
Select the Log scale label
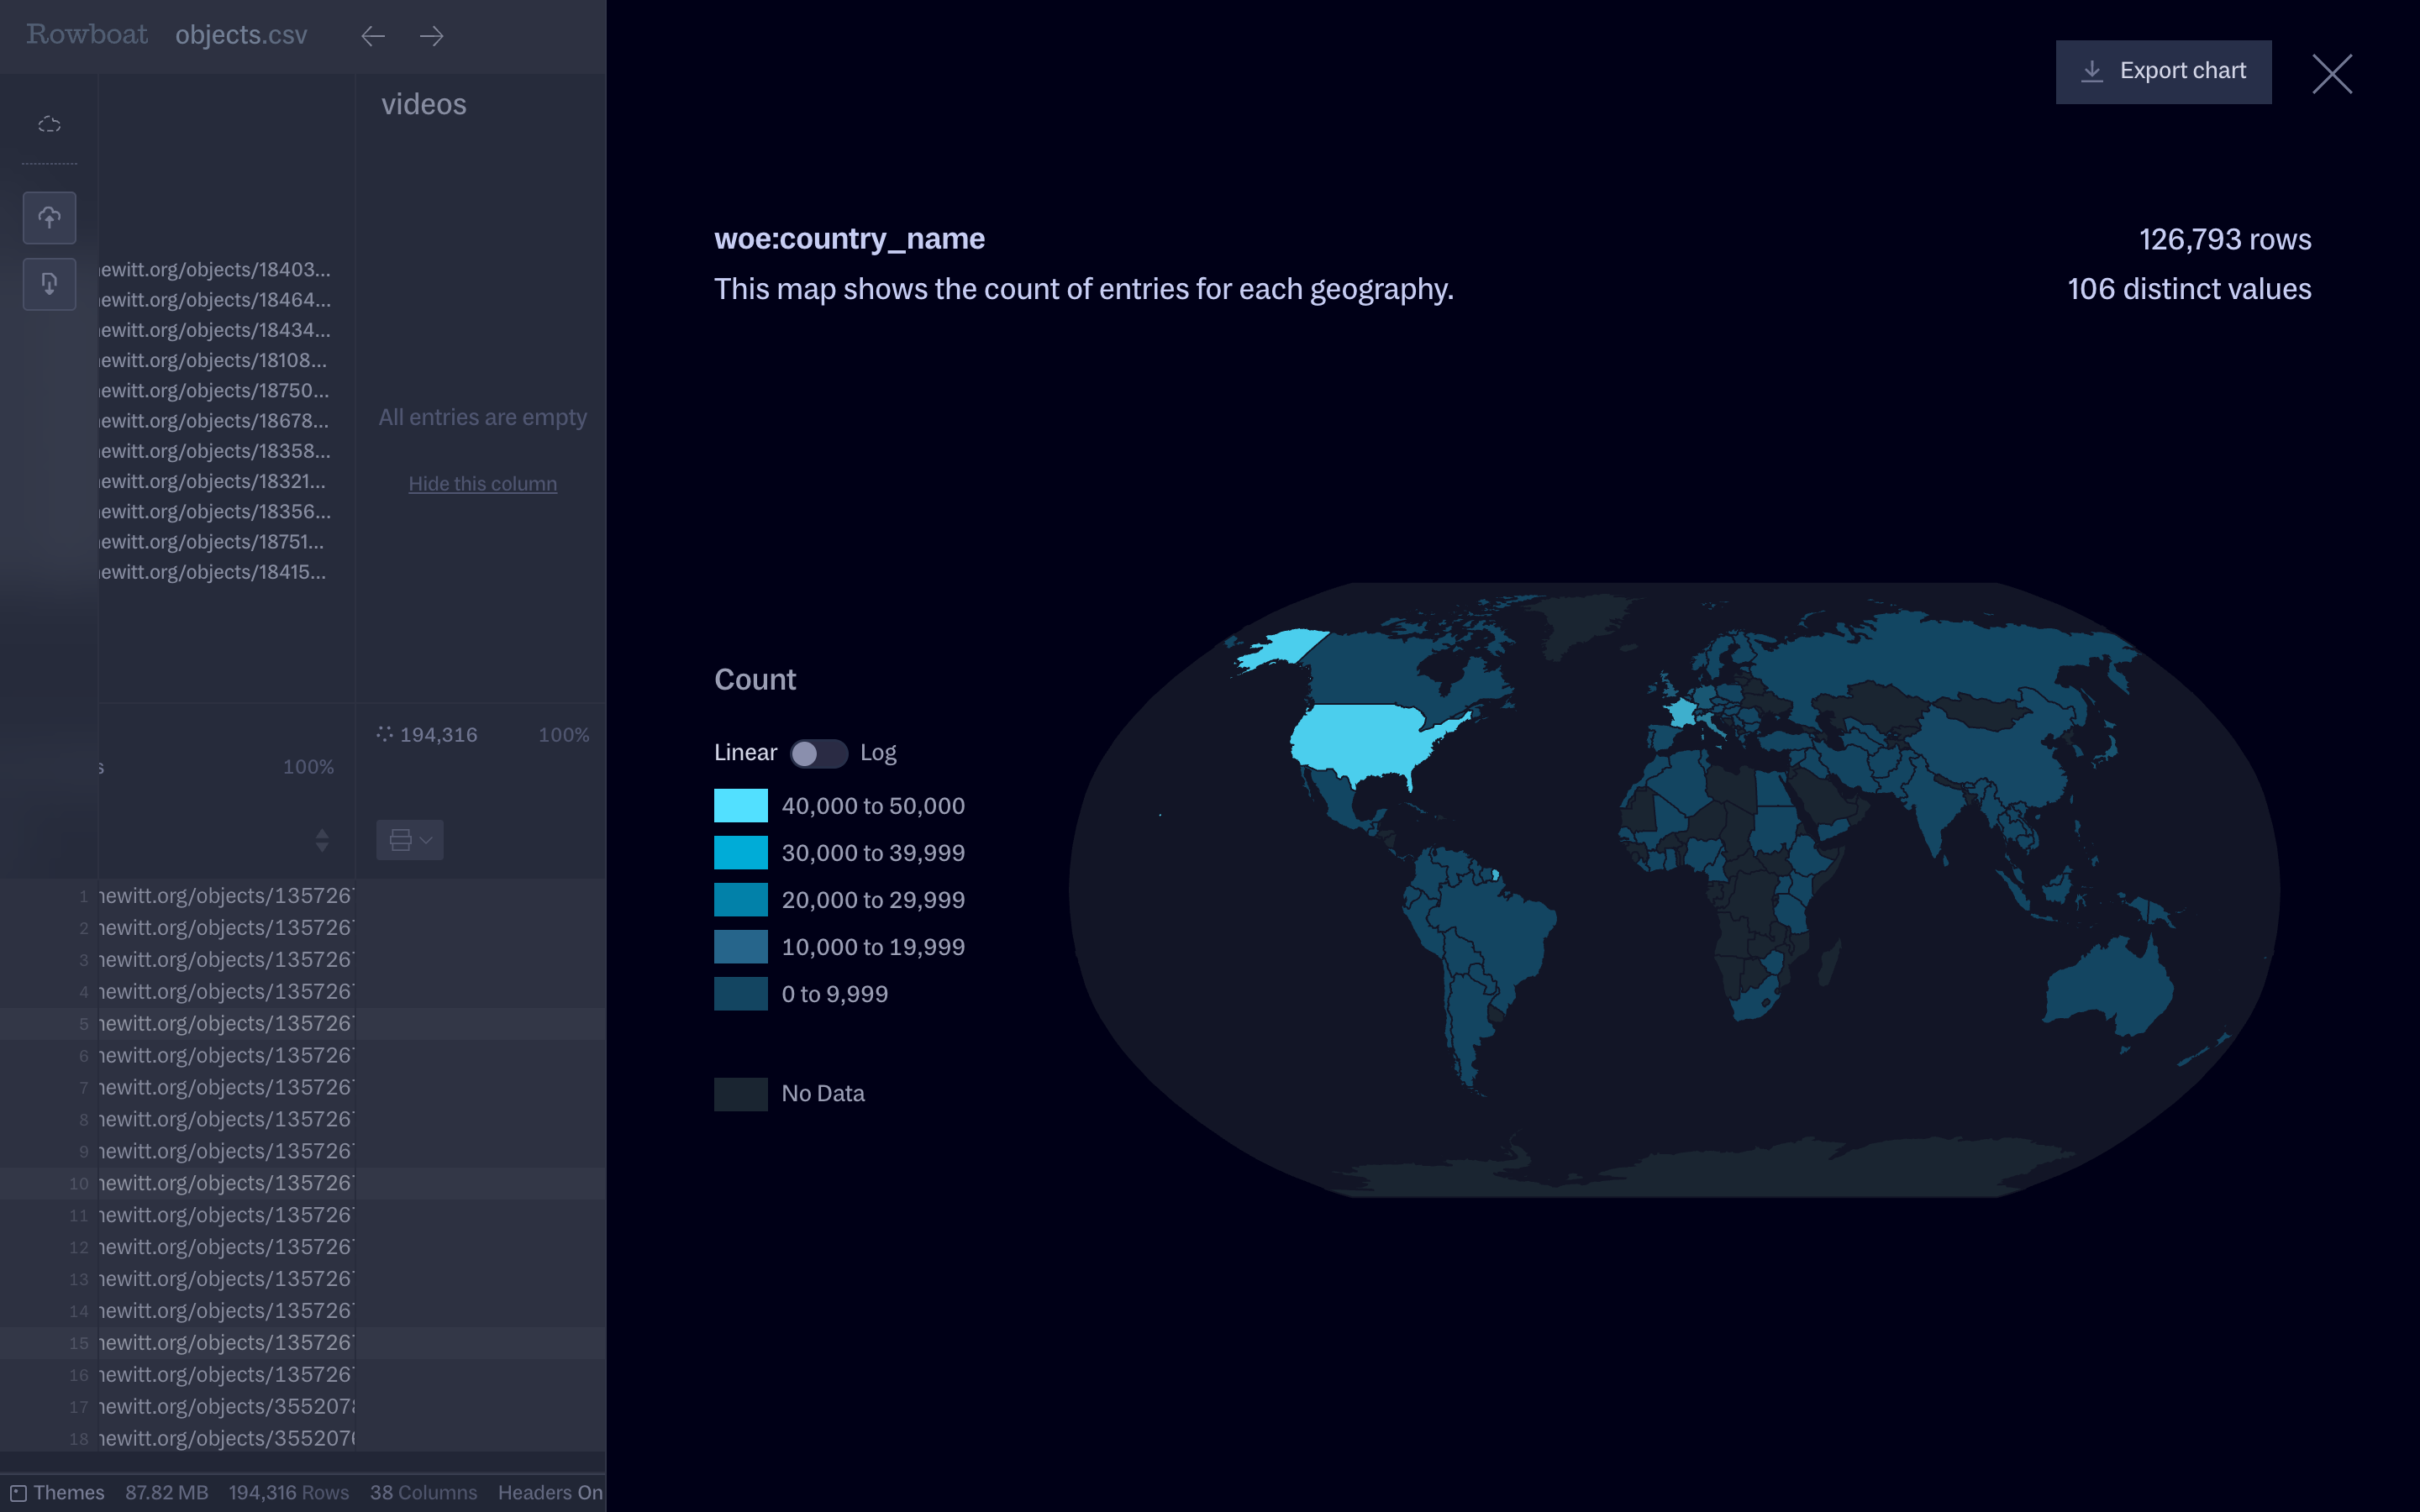(878, 753)
